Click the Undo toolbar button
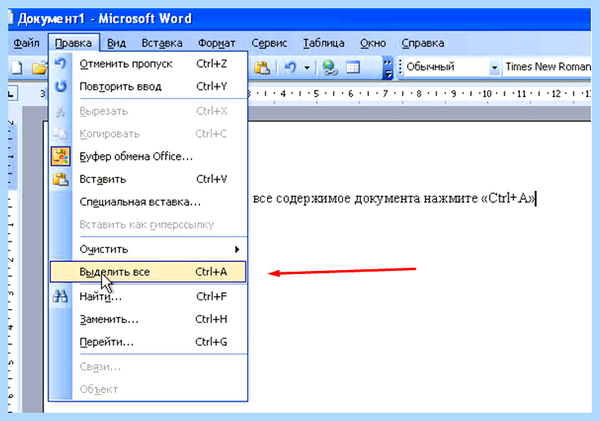The width and height of the screenshot is (600, 421). [x=290, y=68]
